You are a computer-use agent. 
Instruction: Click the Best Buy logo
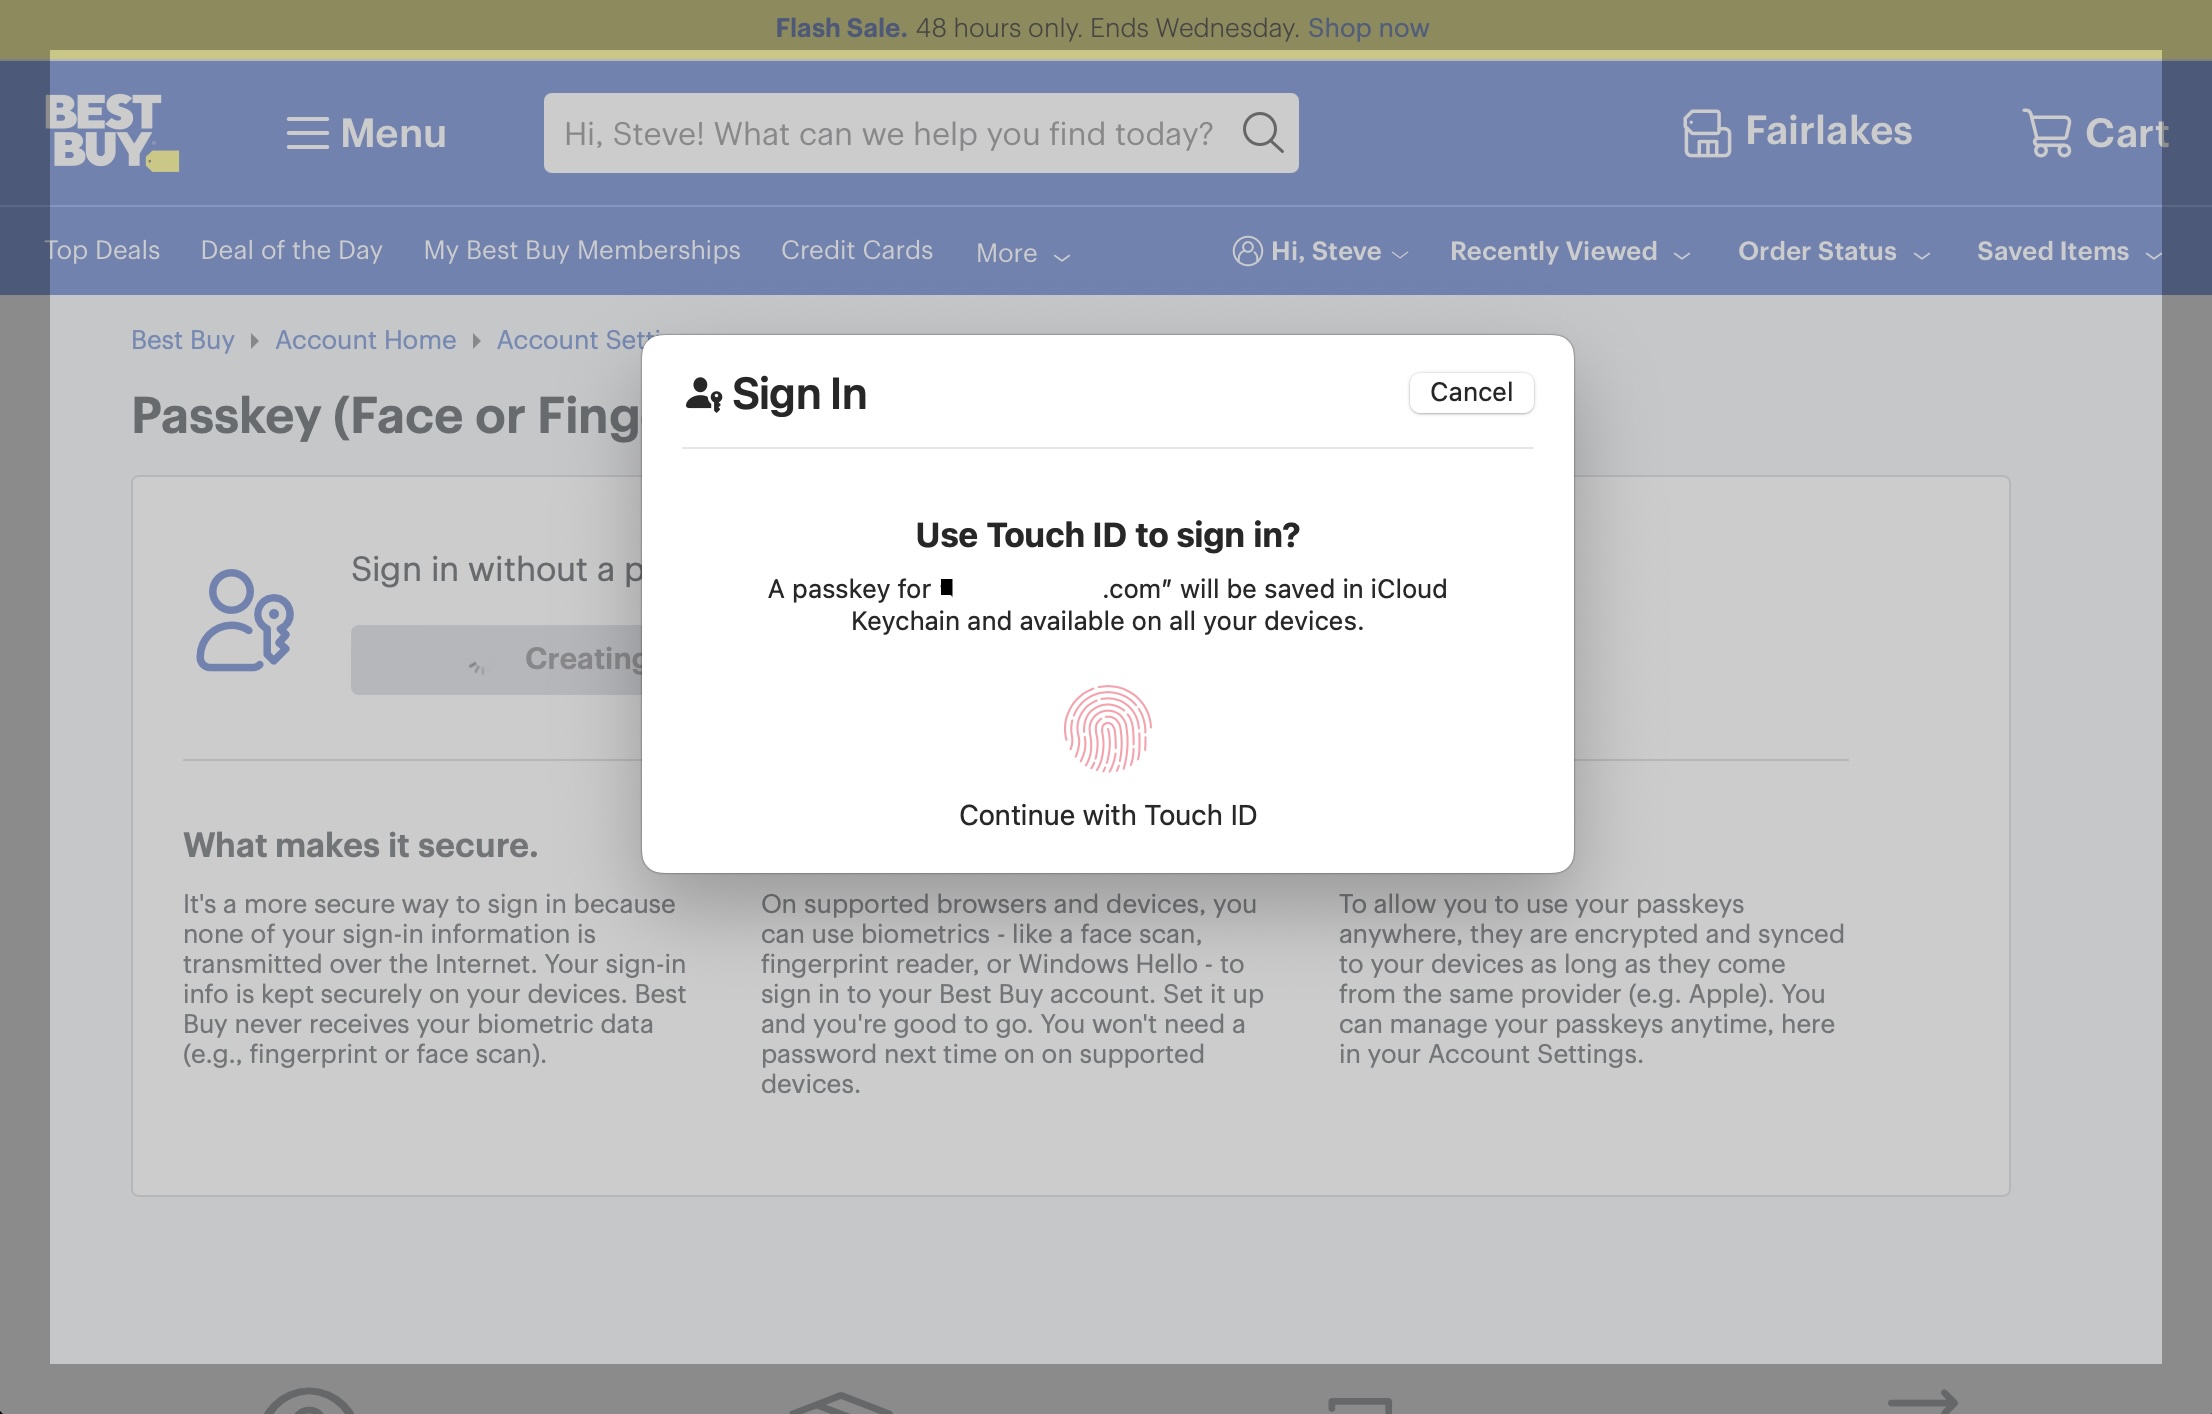point(111,132)
